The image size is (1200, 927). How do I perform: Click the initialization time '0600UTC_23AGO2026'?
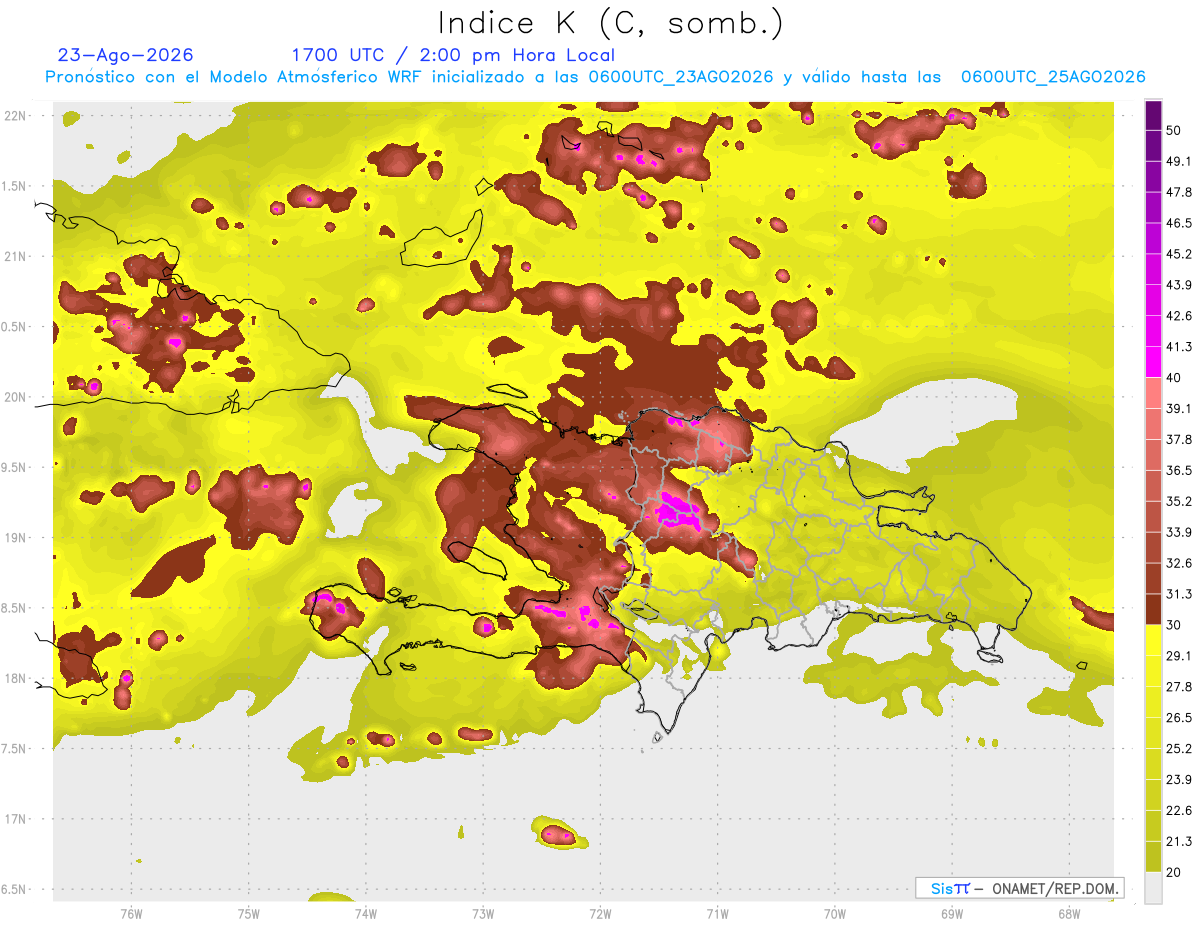680,77
